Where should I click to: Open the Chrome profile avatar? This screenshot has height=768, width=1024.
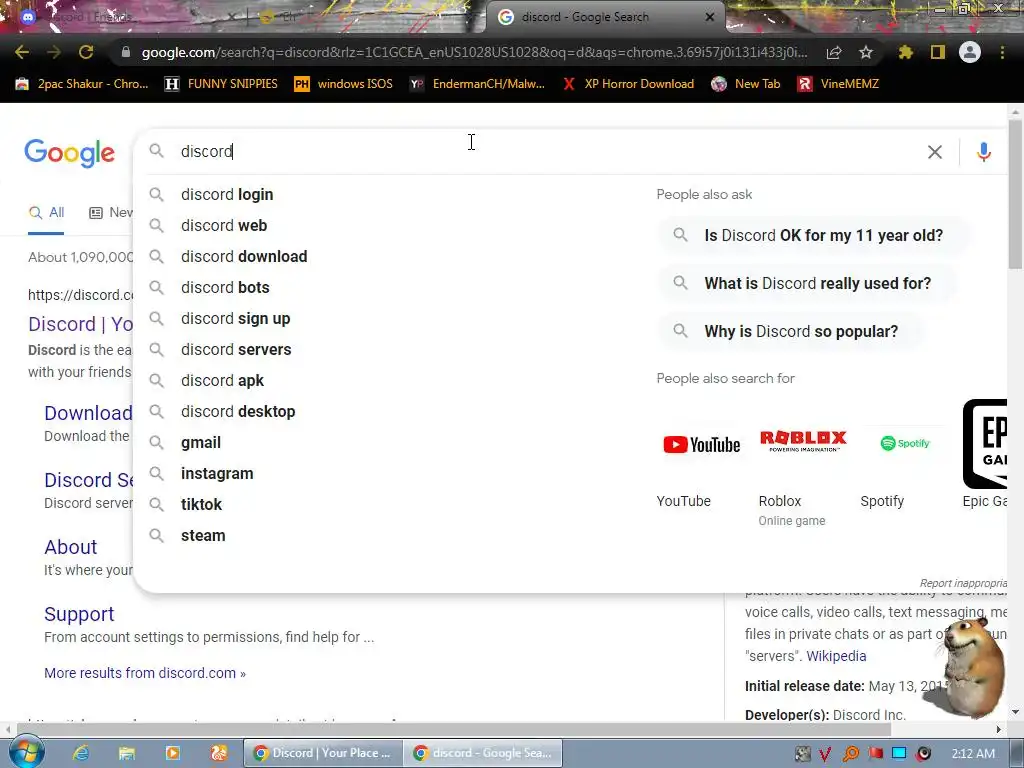point(970,52)
